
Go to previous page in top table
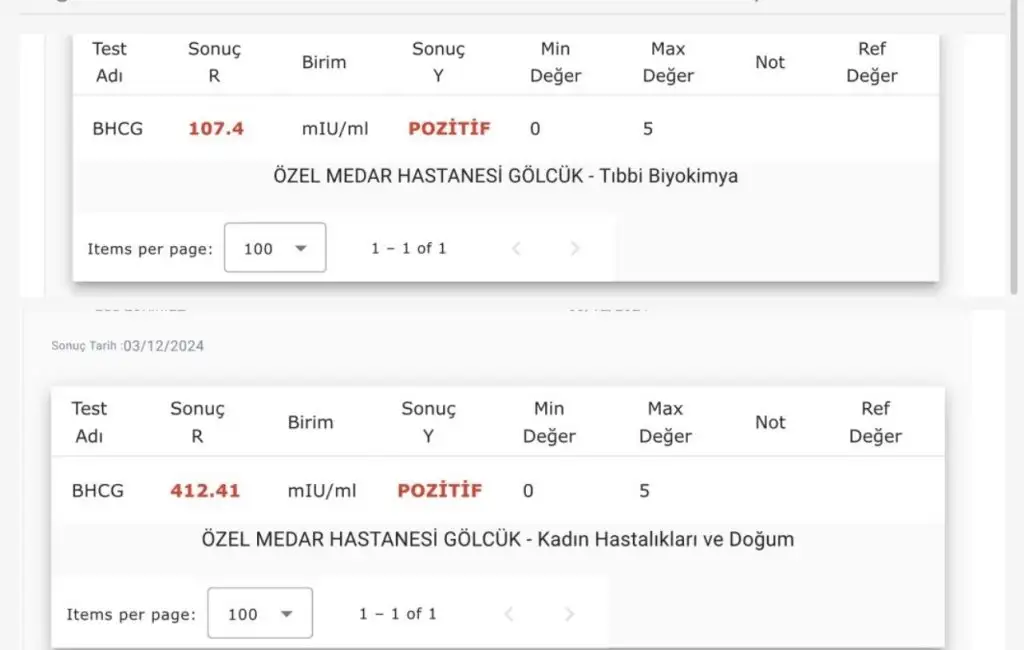click(x=516, y=248)
